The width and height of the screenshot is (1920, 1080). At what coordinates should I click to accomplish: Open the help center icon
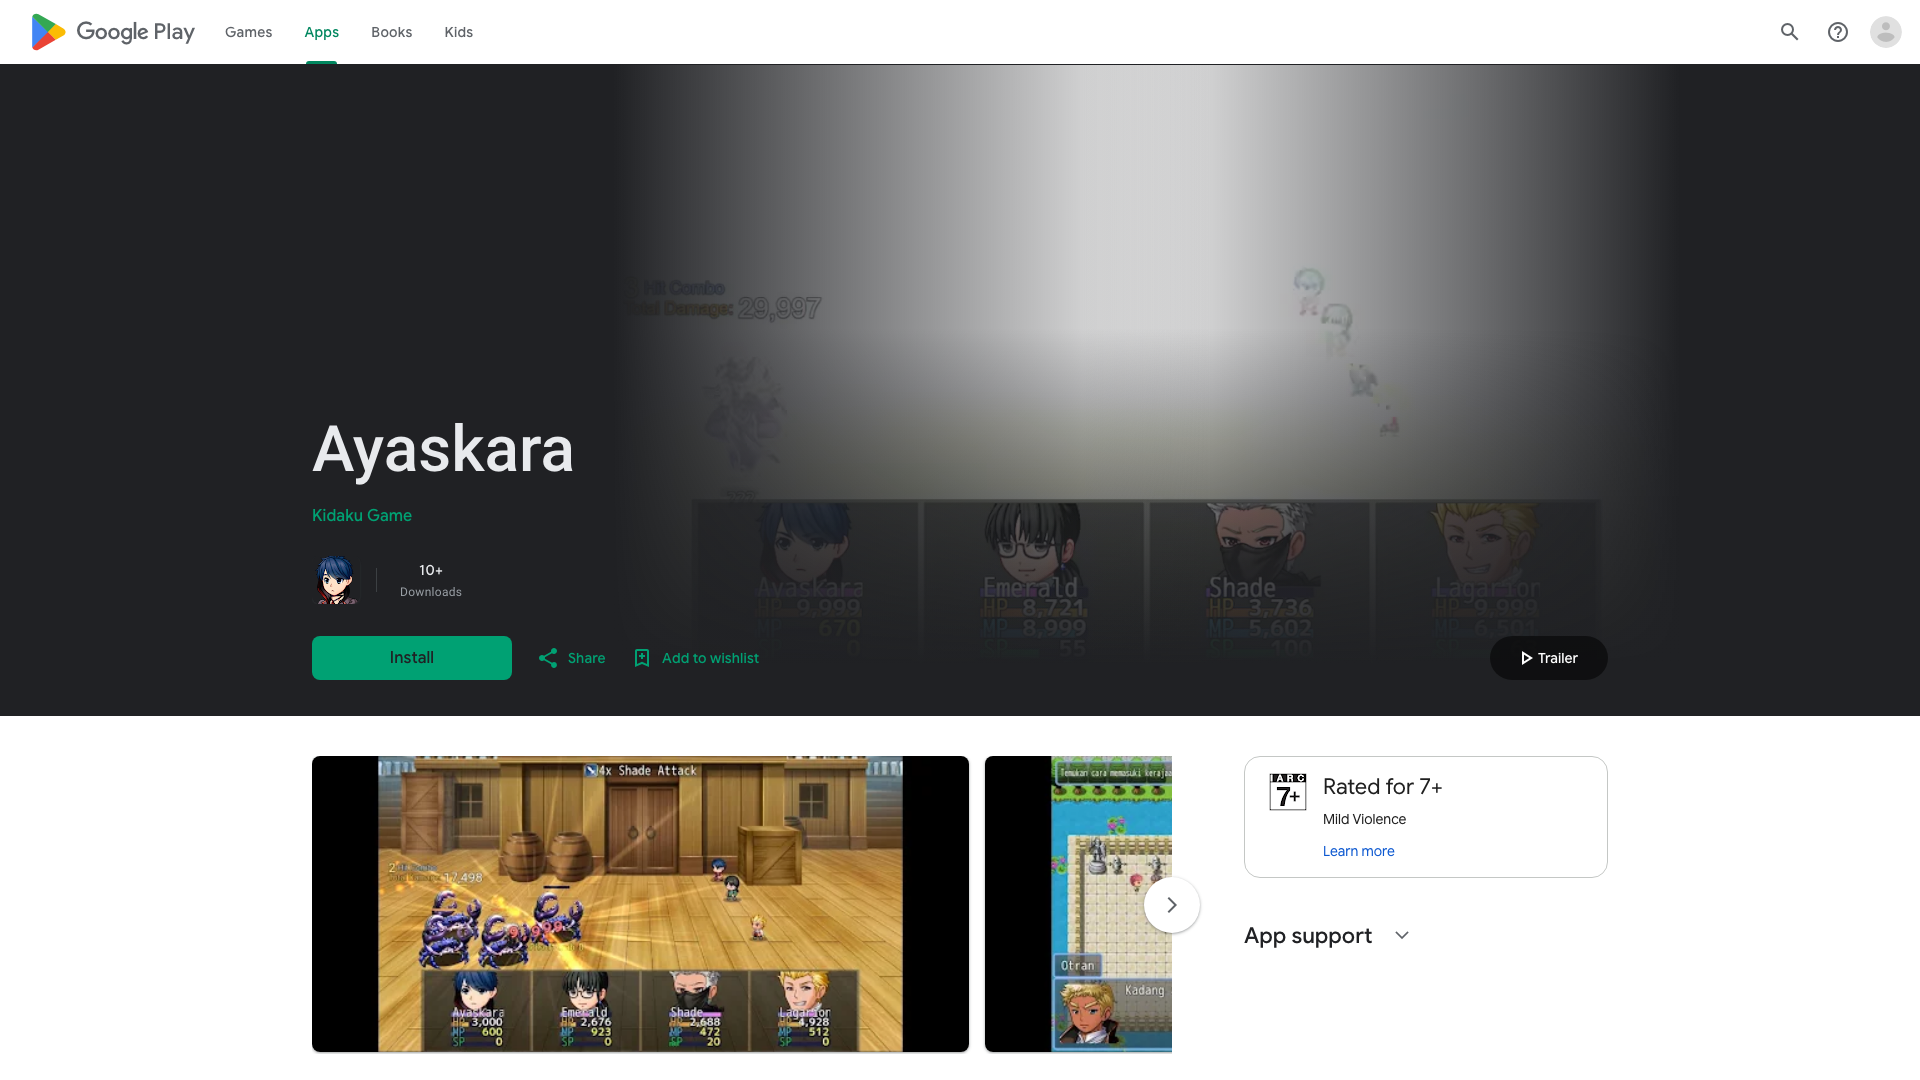pos(1838,32)
